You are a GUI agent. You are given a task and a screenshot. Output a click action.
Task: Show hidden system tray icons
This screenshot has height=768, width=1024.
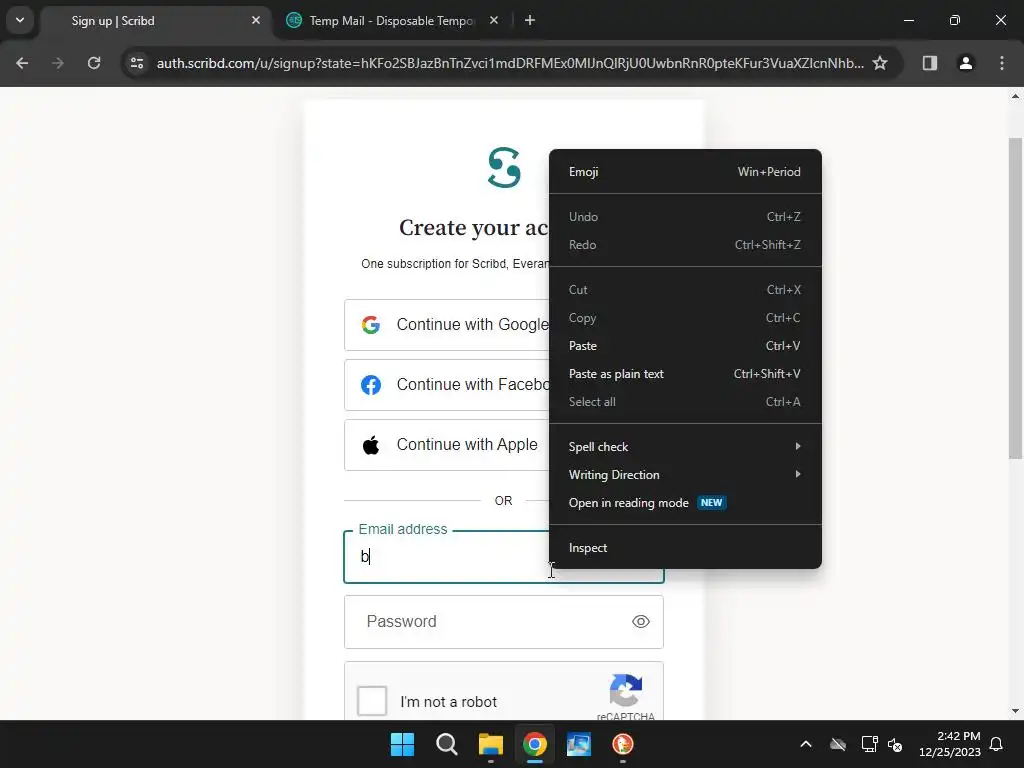(x=806, y=744)
